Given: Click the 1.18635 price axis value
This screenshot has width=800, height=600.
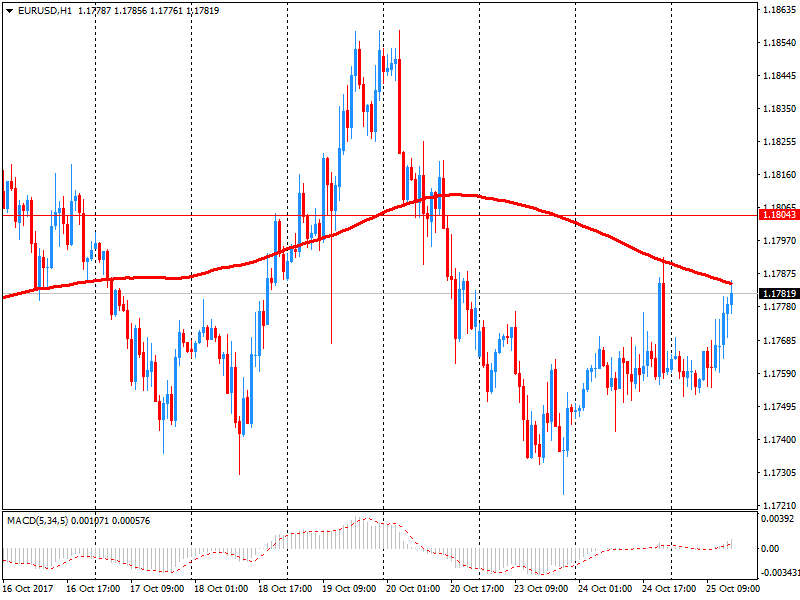Looking at the screenshot, I should pyautogui.click(x=780, y=10).
